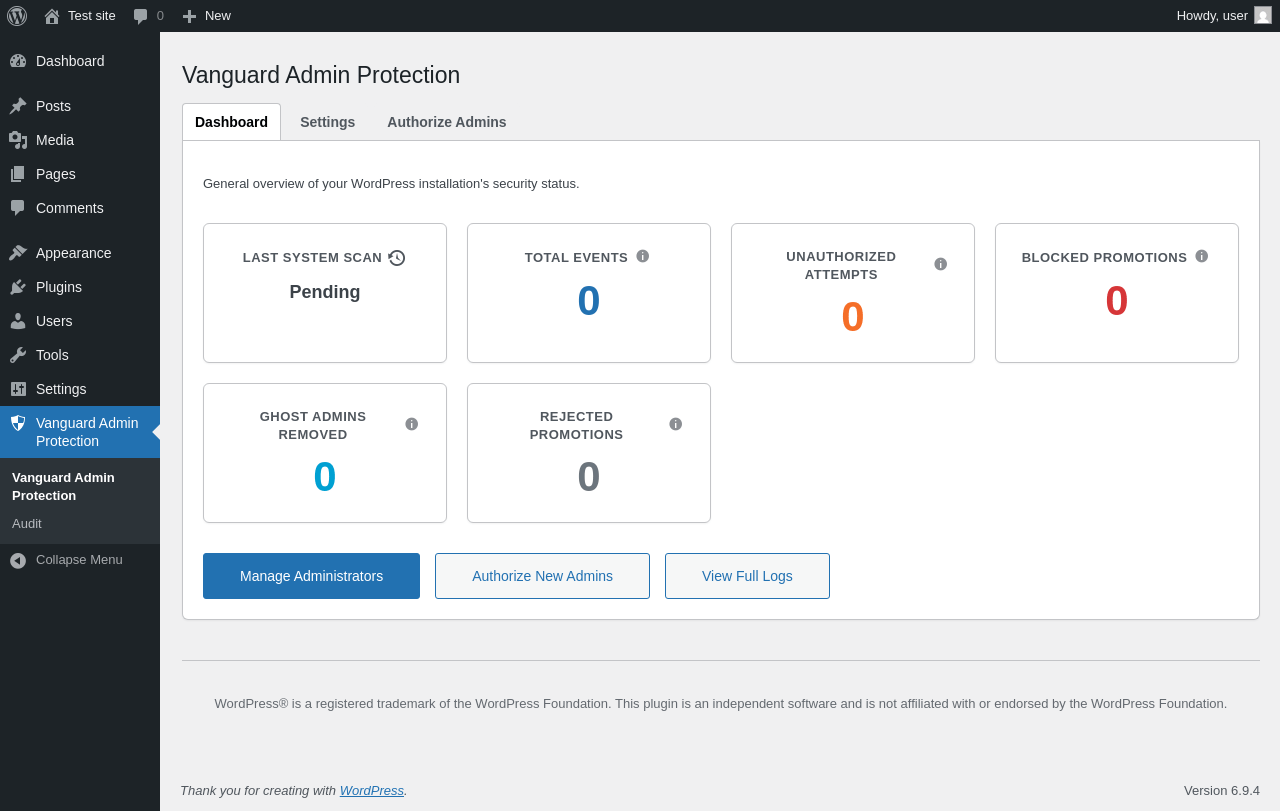Open Appearance in the sidebar menu
The image size is (1280, 811).
pos(80,253)
